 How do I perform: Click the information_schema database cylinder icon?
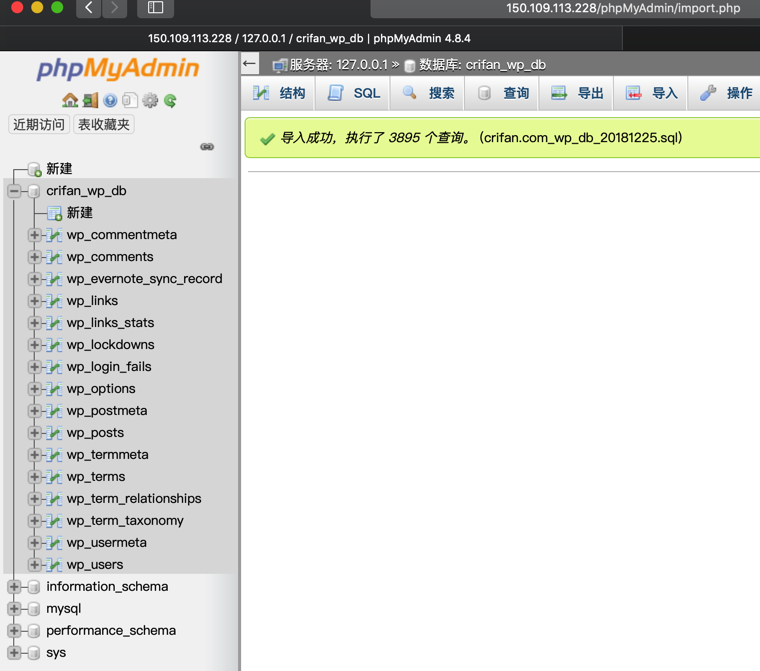click(33, 587)
